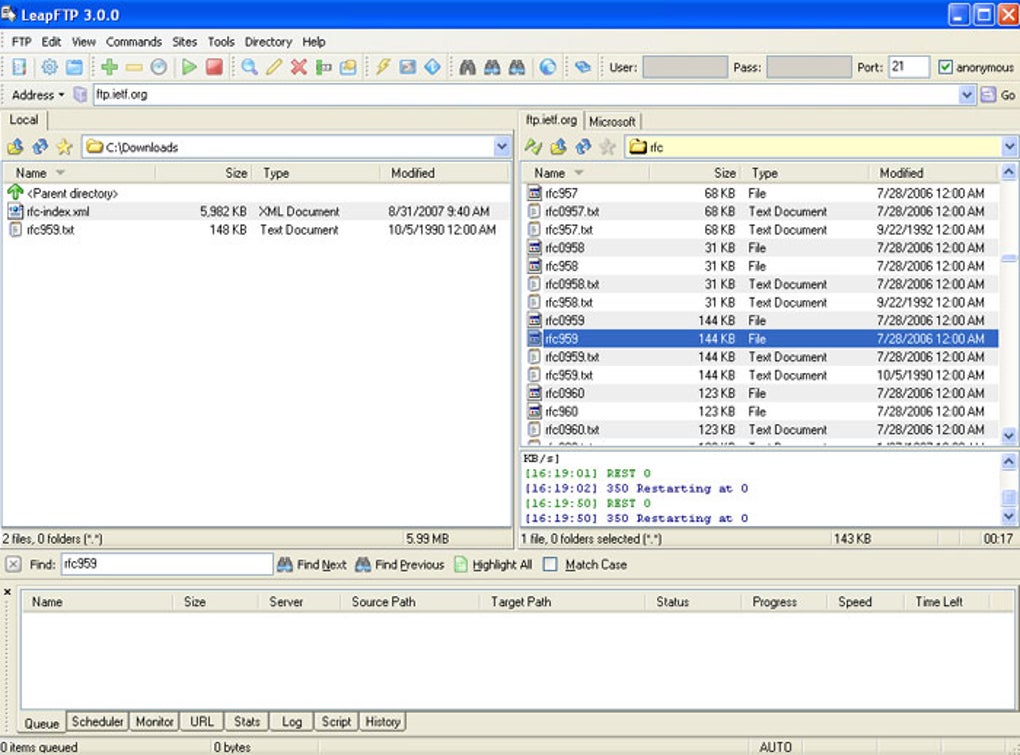Sort the Local pane by Size column
1020x755 pixels.
[x=204, y=173]
